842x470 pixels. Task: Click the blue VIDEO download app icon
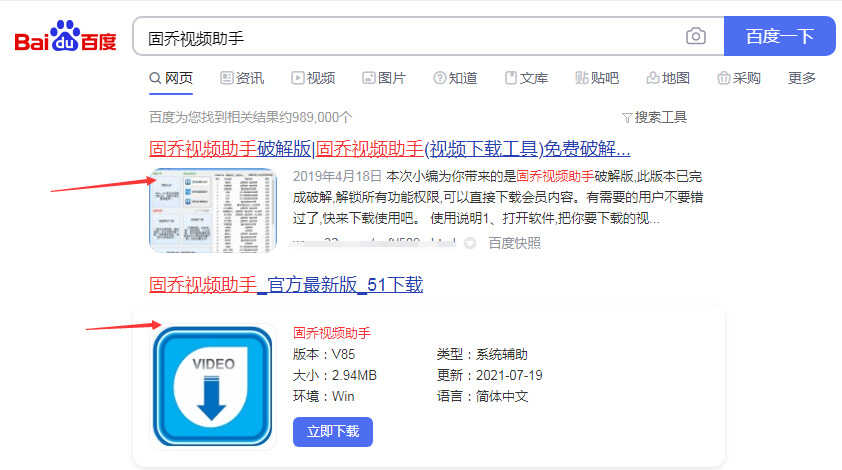pos(213,386)
